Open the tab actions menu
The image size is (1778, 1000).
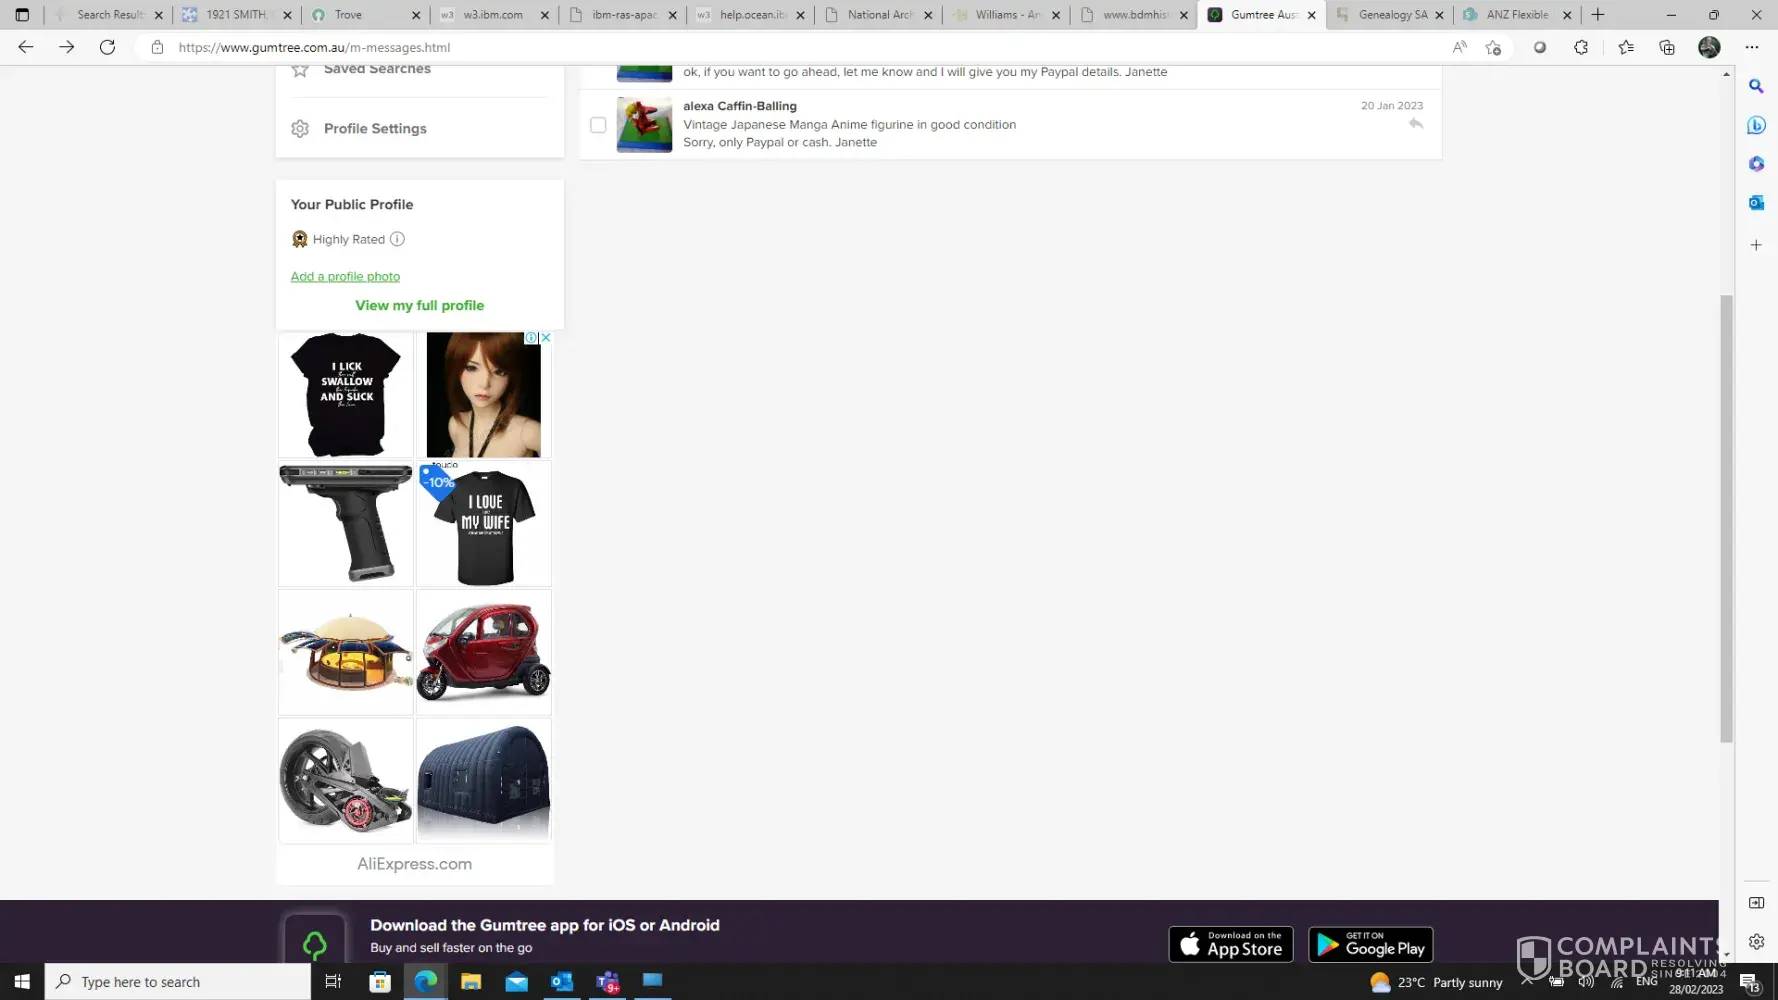pyautogui.click(x=22, y=15)
